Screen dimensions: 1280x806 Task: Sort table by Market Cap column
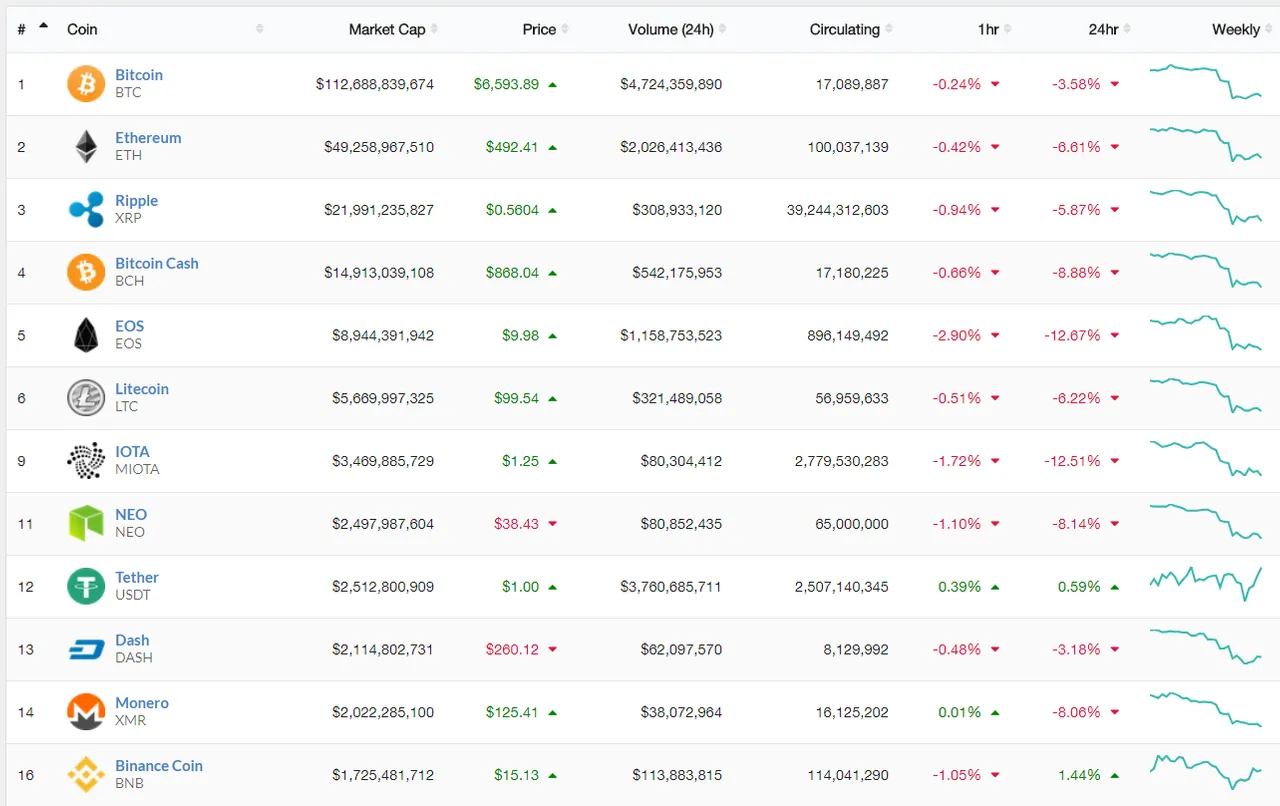386,29
